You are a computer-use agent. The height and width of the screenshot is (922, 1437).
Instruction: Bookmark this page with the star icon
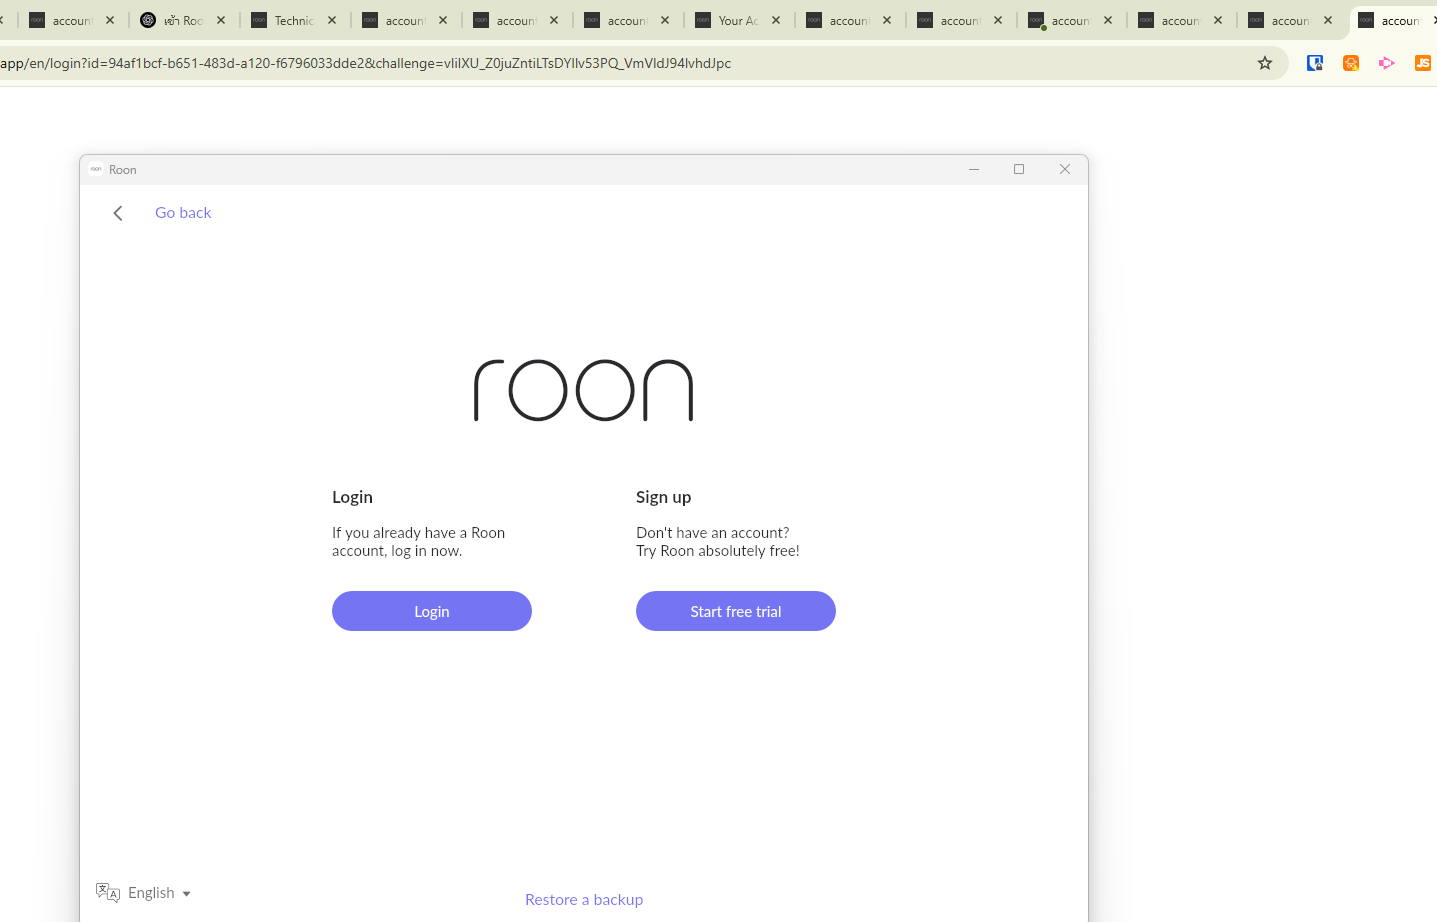1265,63
